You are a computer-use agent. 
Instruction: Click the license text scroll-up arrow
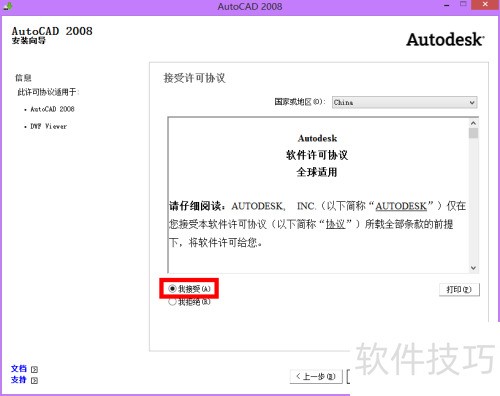(473, 123)
